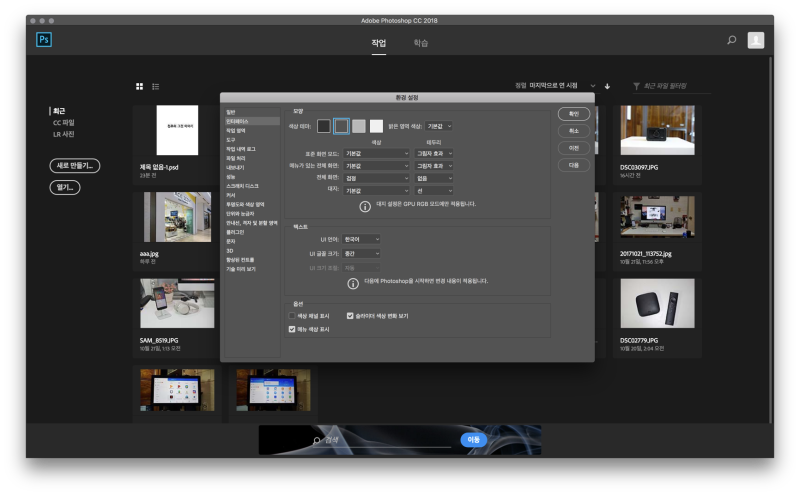800x495 pixels.
Task: Reverse sort order with the down arrow
Action: tap(607, 86)
